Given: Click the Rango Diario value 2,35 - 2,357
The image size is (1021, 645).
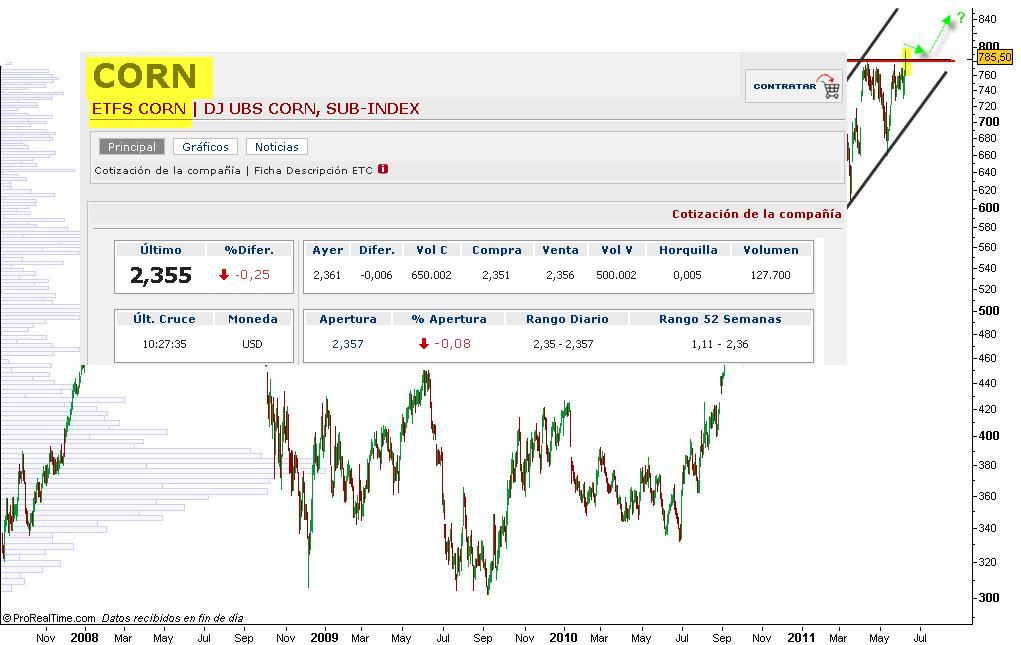Looking at the screenshot, I should tap(563, 344).
